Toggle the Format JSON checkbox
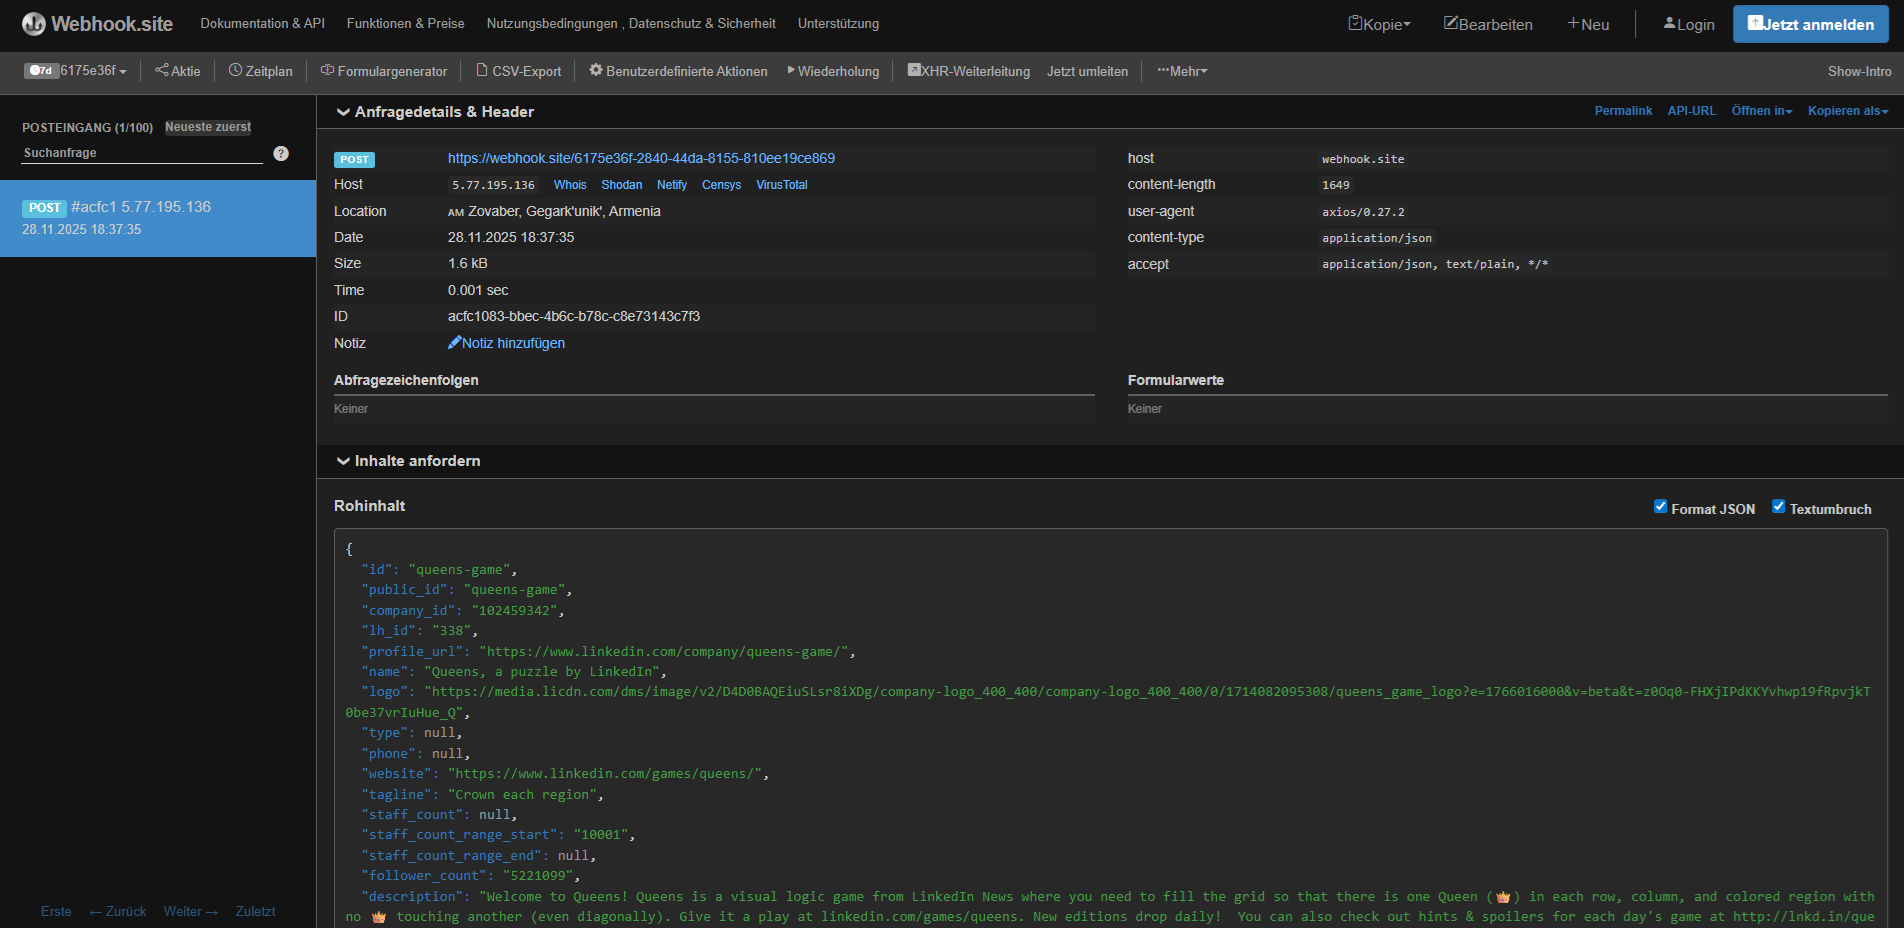The height and width of the screenshot is (928, 1904). coord(1661,507)
